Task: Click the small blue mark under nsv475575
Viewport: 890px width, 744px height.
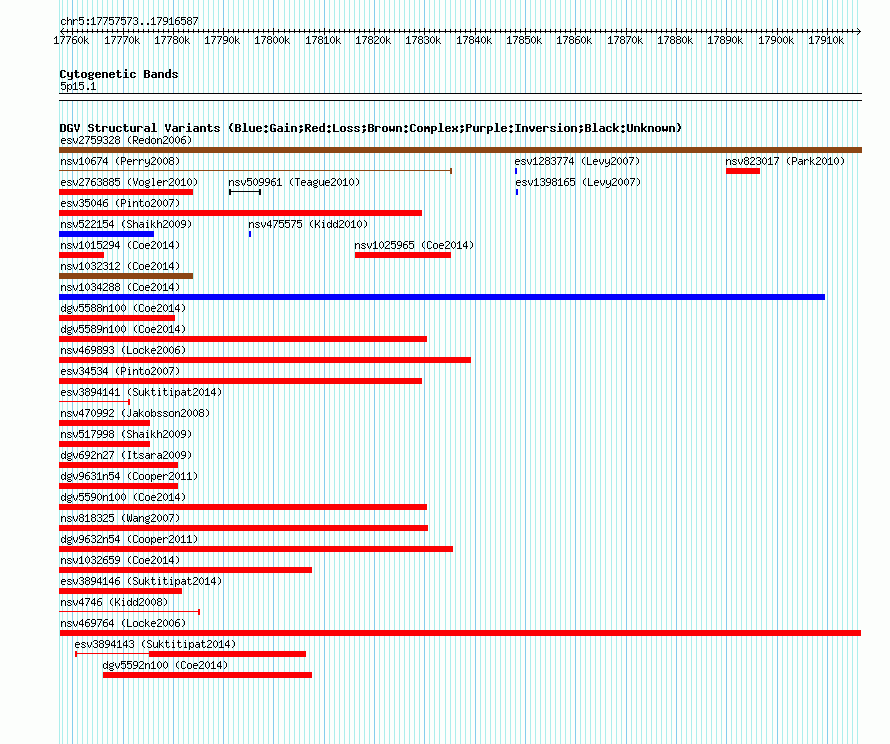Action: pyautogui.click(x=250, y=234)
